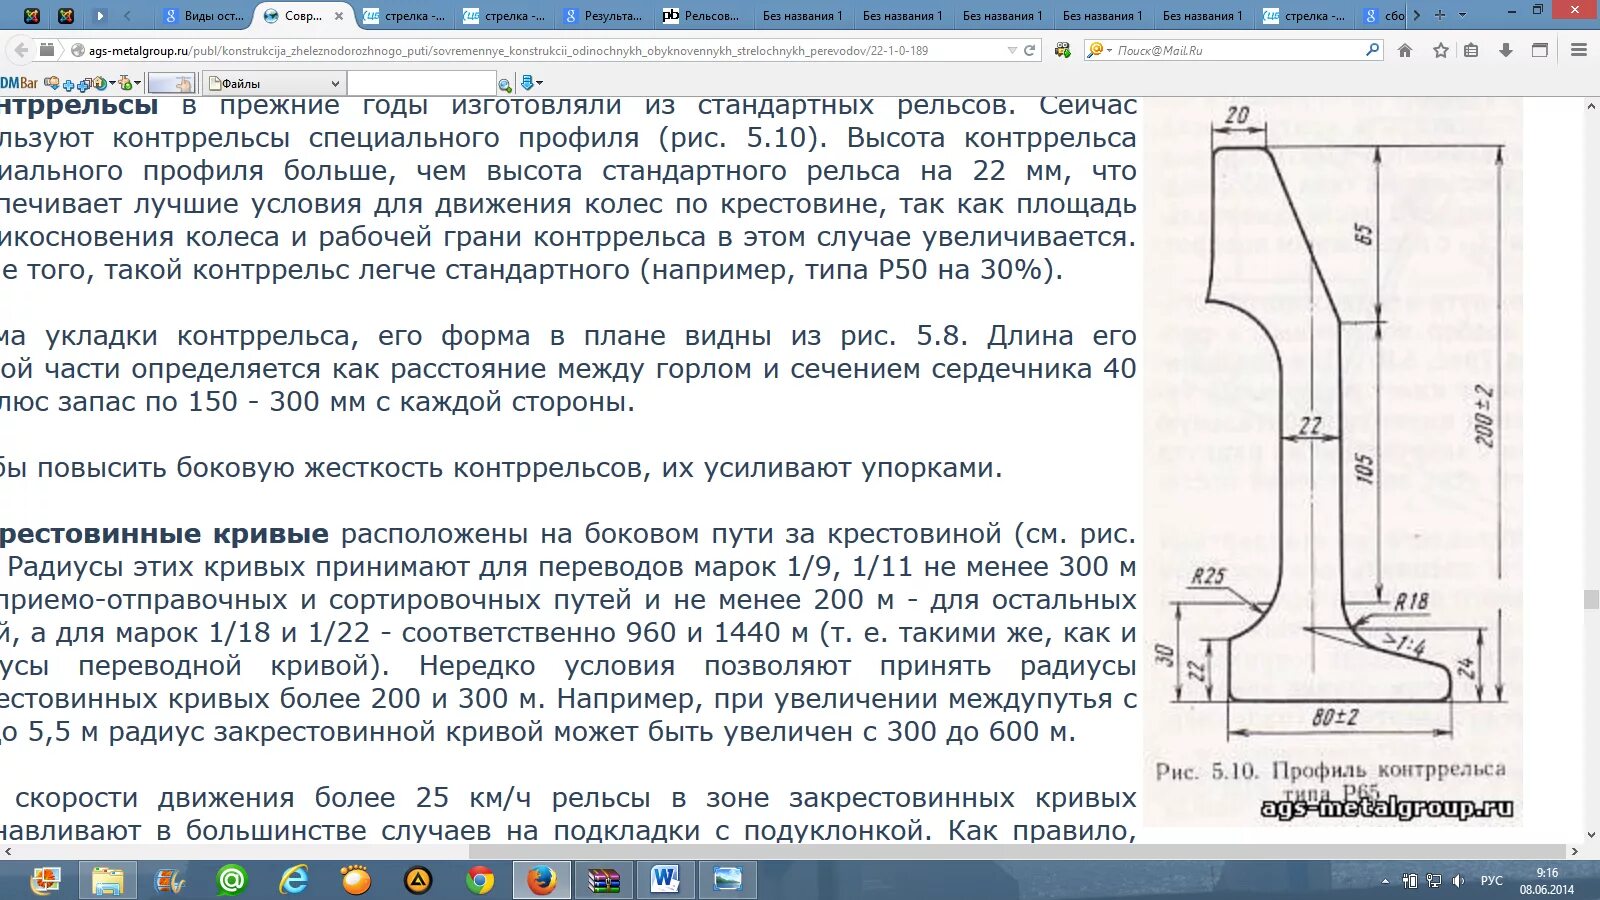Open the downloads arrow icon
The width and height of the screenshot is (1600, 900).
coord(1506,50)
